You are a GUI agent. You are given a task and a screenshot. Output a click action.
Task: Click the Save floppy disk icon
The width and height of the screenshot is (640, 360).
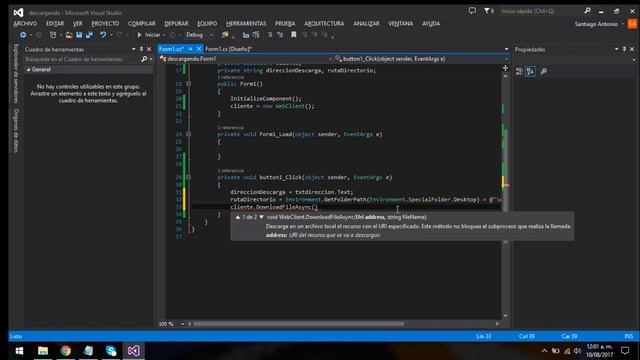(79, 35)
